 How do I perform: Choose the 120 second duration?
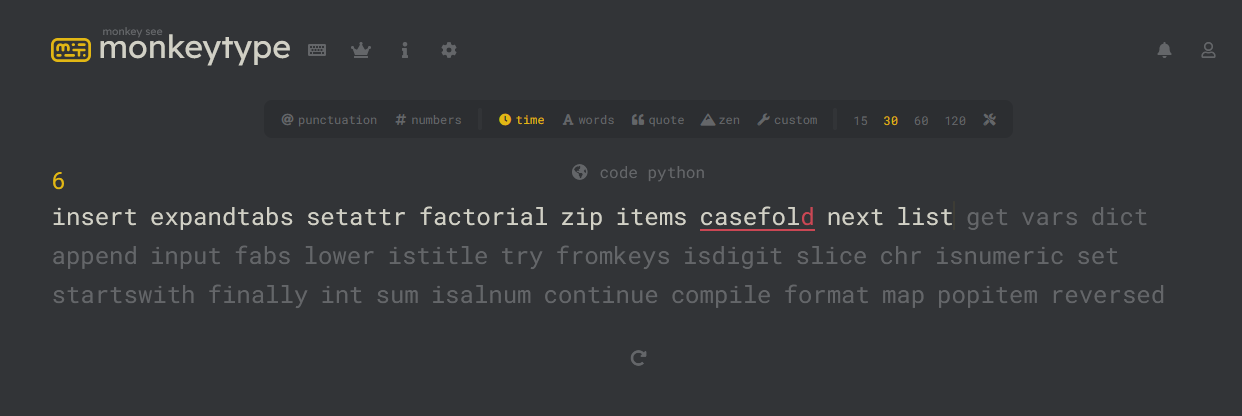coord(955,120)
